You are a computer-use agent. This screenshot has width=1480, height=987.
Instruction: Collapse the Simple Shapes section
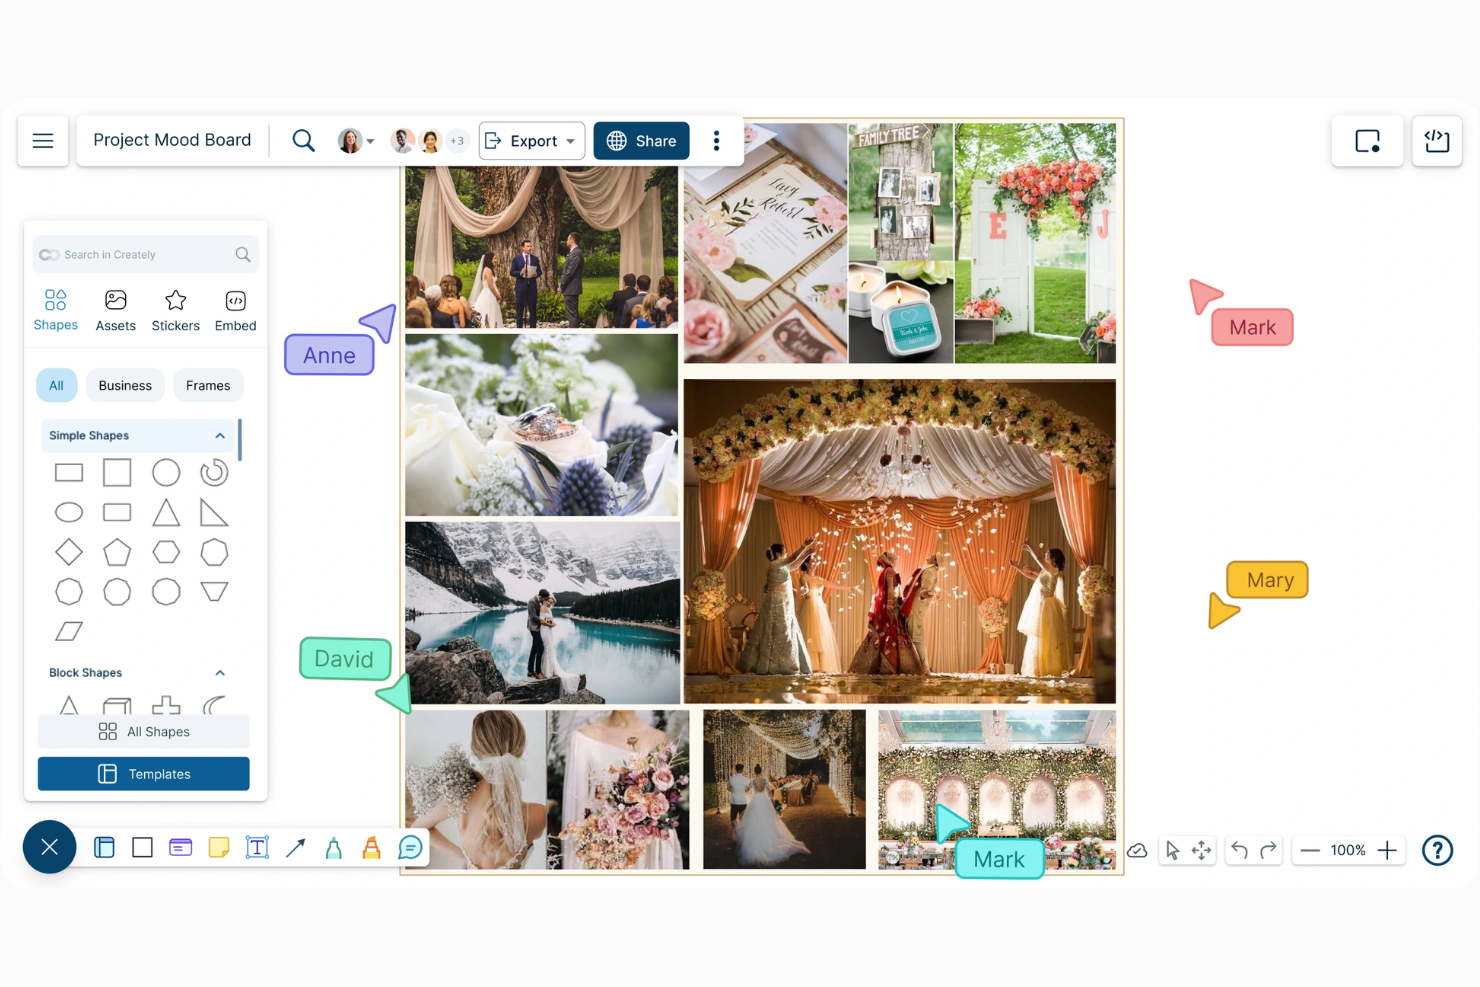220,436
